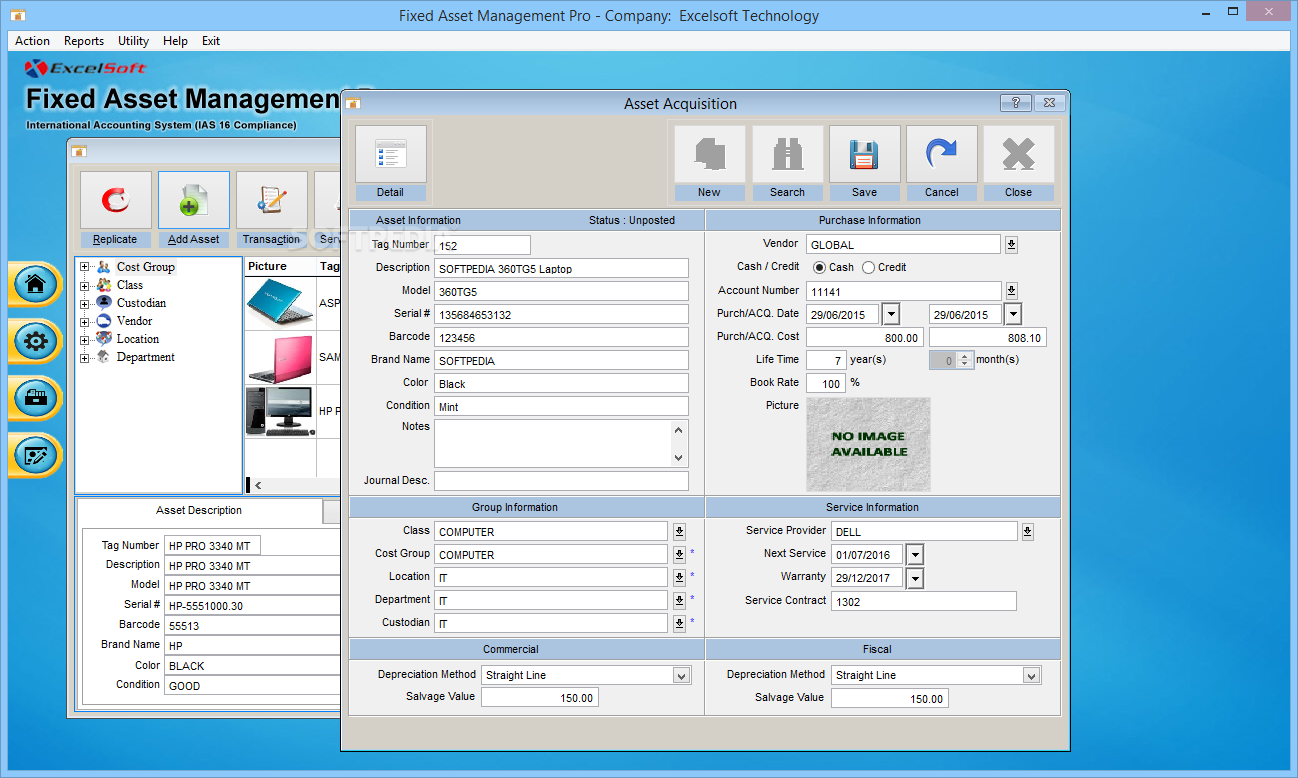Expand the Custodian tree node
The width and height of the screenshot is (1298, 778).
coord(85,303)
